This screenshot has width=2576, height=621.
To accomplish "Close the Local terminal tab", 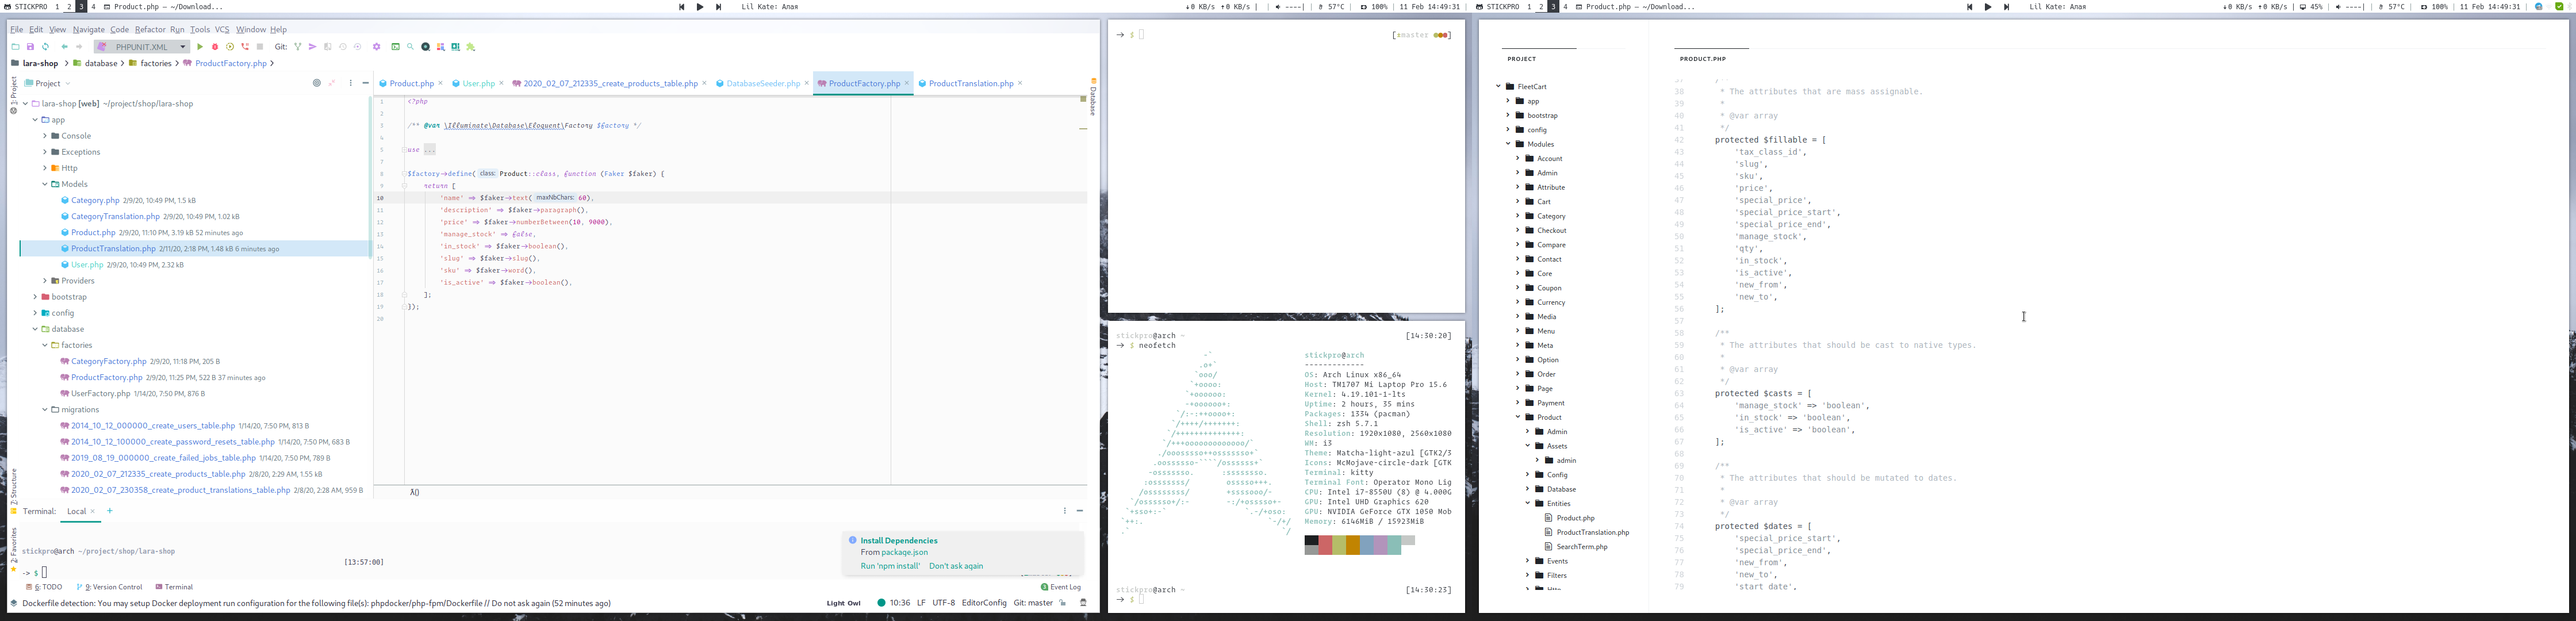I will (93, 511).
